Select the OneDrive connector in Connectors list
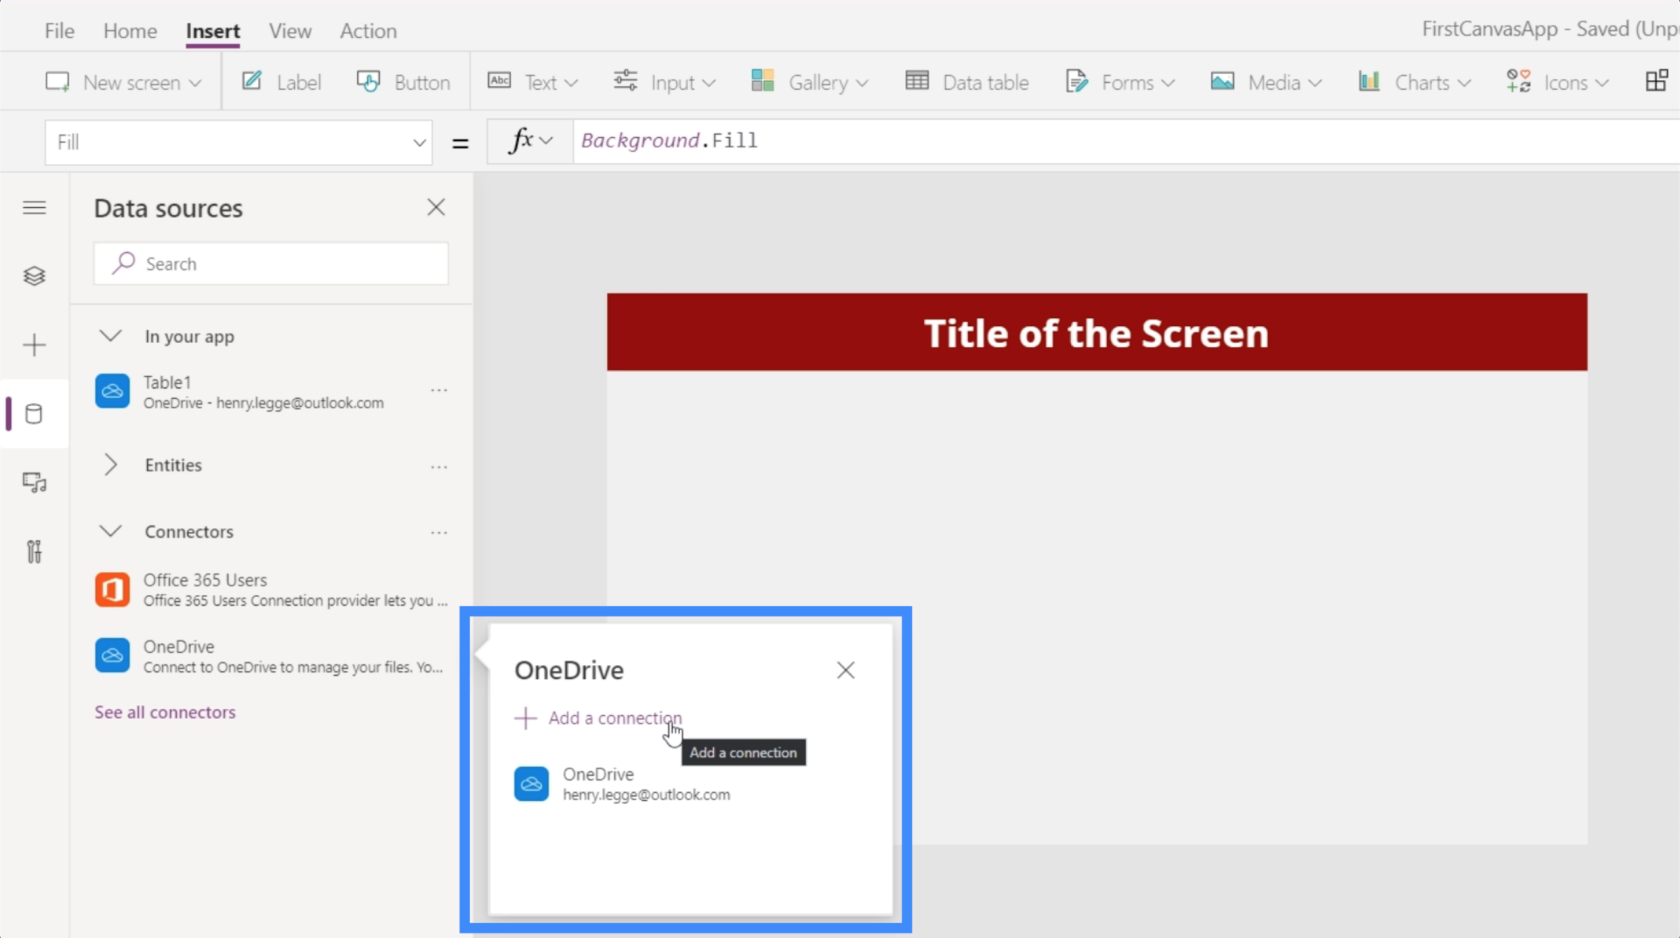Image resolution: width=1680 pixels, height=938 pixels. [x=271, y=657]
